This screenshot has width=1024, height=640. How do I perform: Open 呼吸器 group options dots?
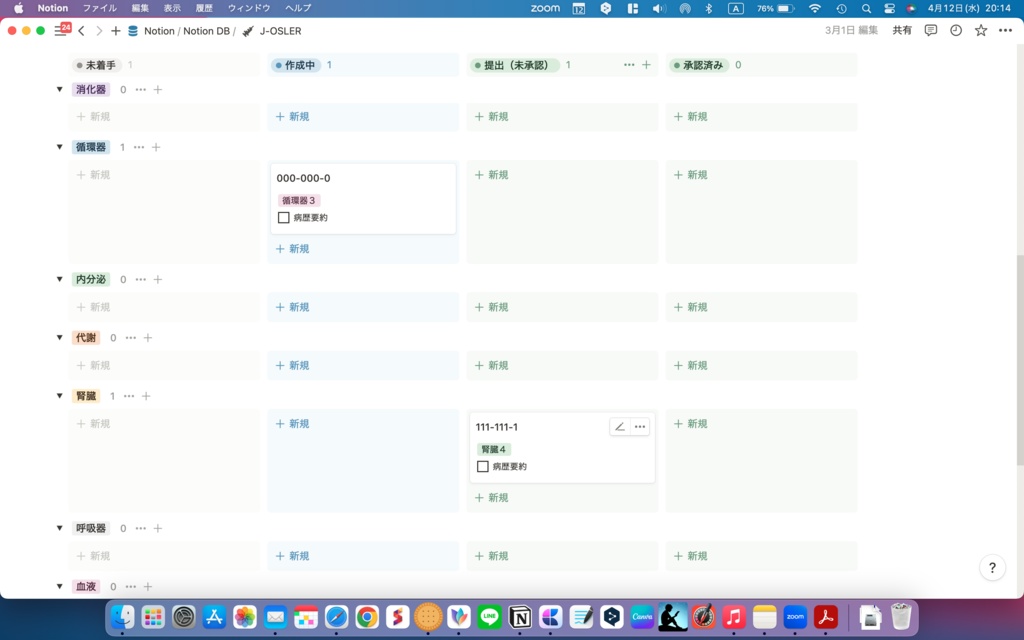(x=140, y=528)
